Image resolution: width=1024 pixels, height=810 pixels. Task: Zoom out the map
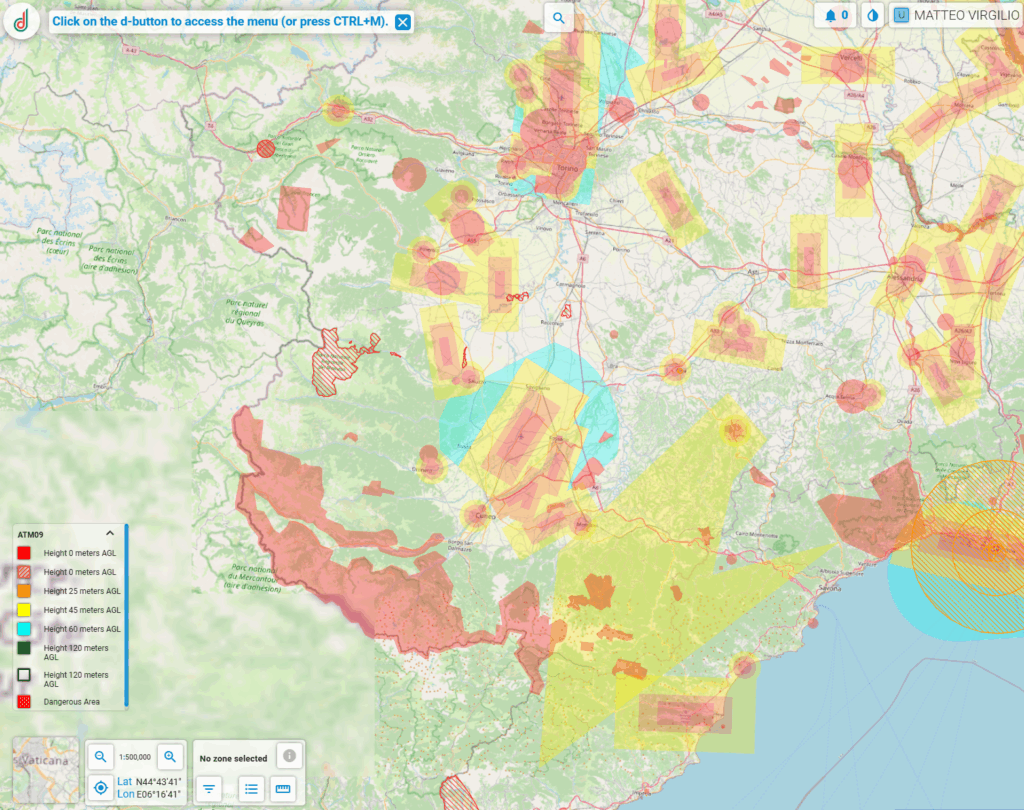(101, 757)
